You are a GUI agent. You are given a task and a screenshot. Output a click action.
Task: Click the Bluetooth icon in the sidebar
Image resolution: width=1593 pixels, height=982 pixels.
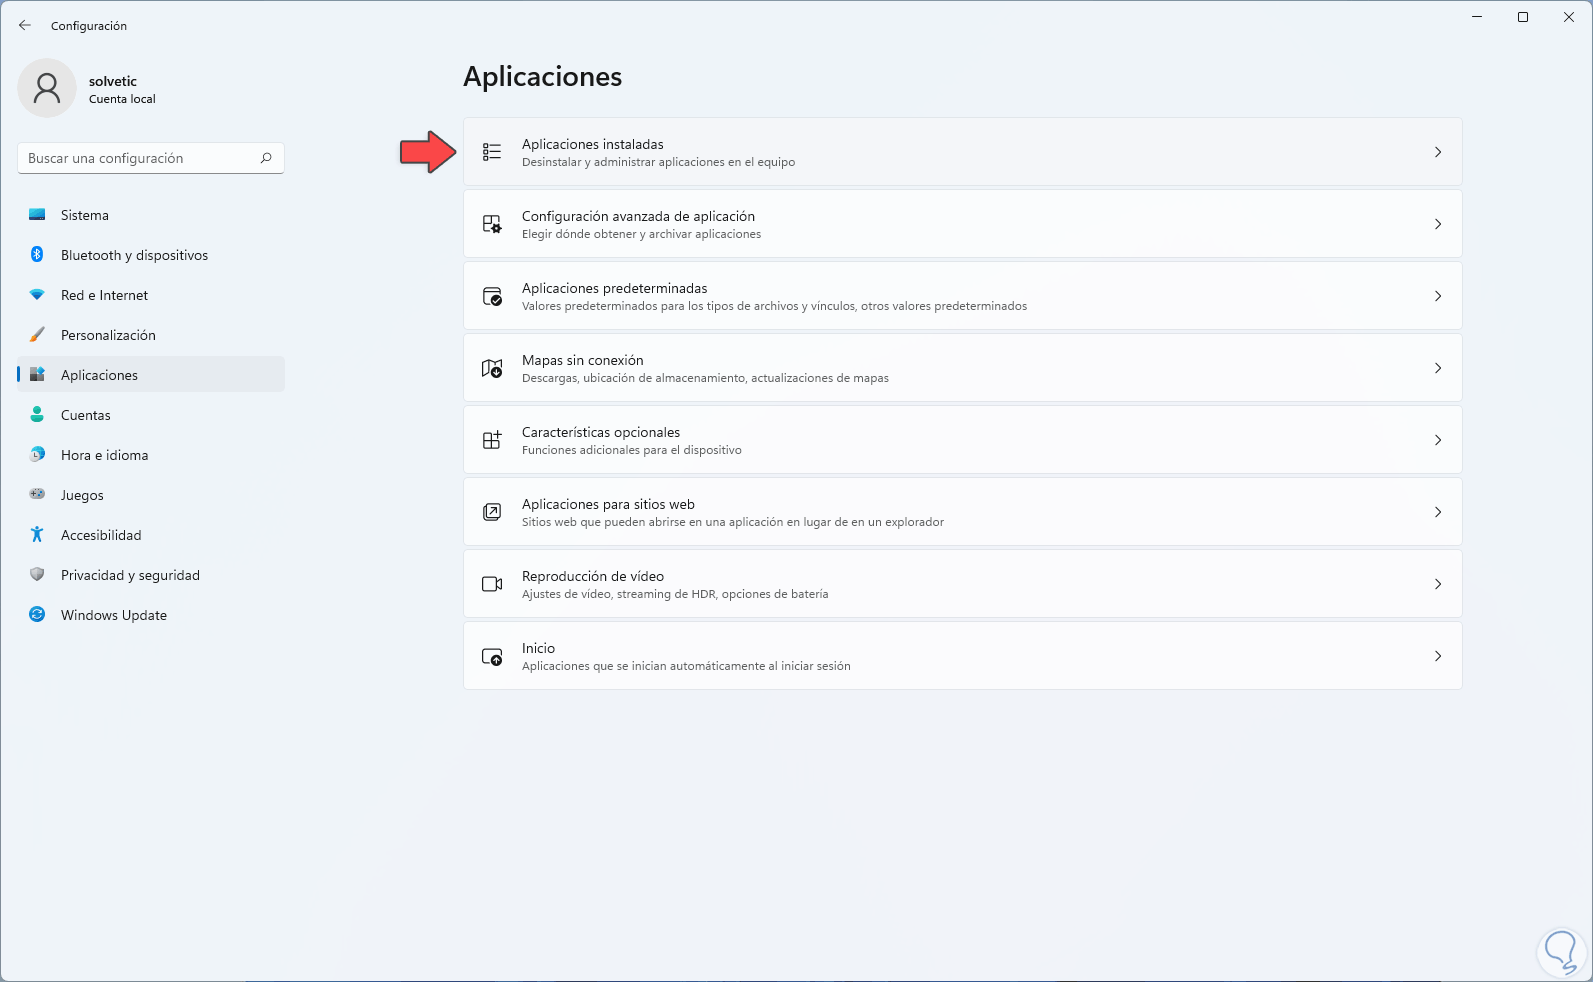coord(37,255)
